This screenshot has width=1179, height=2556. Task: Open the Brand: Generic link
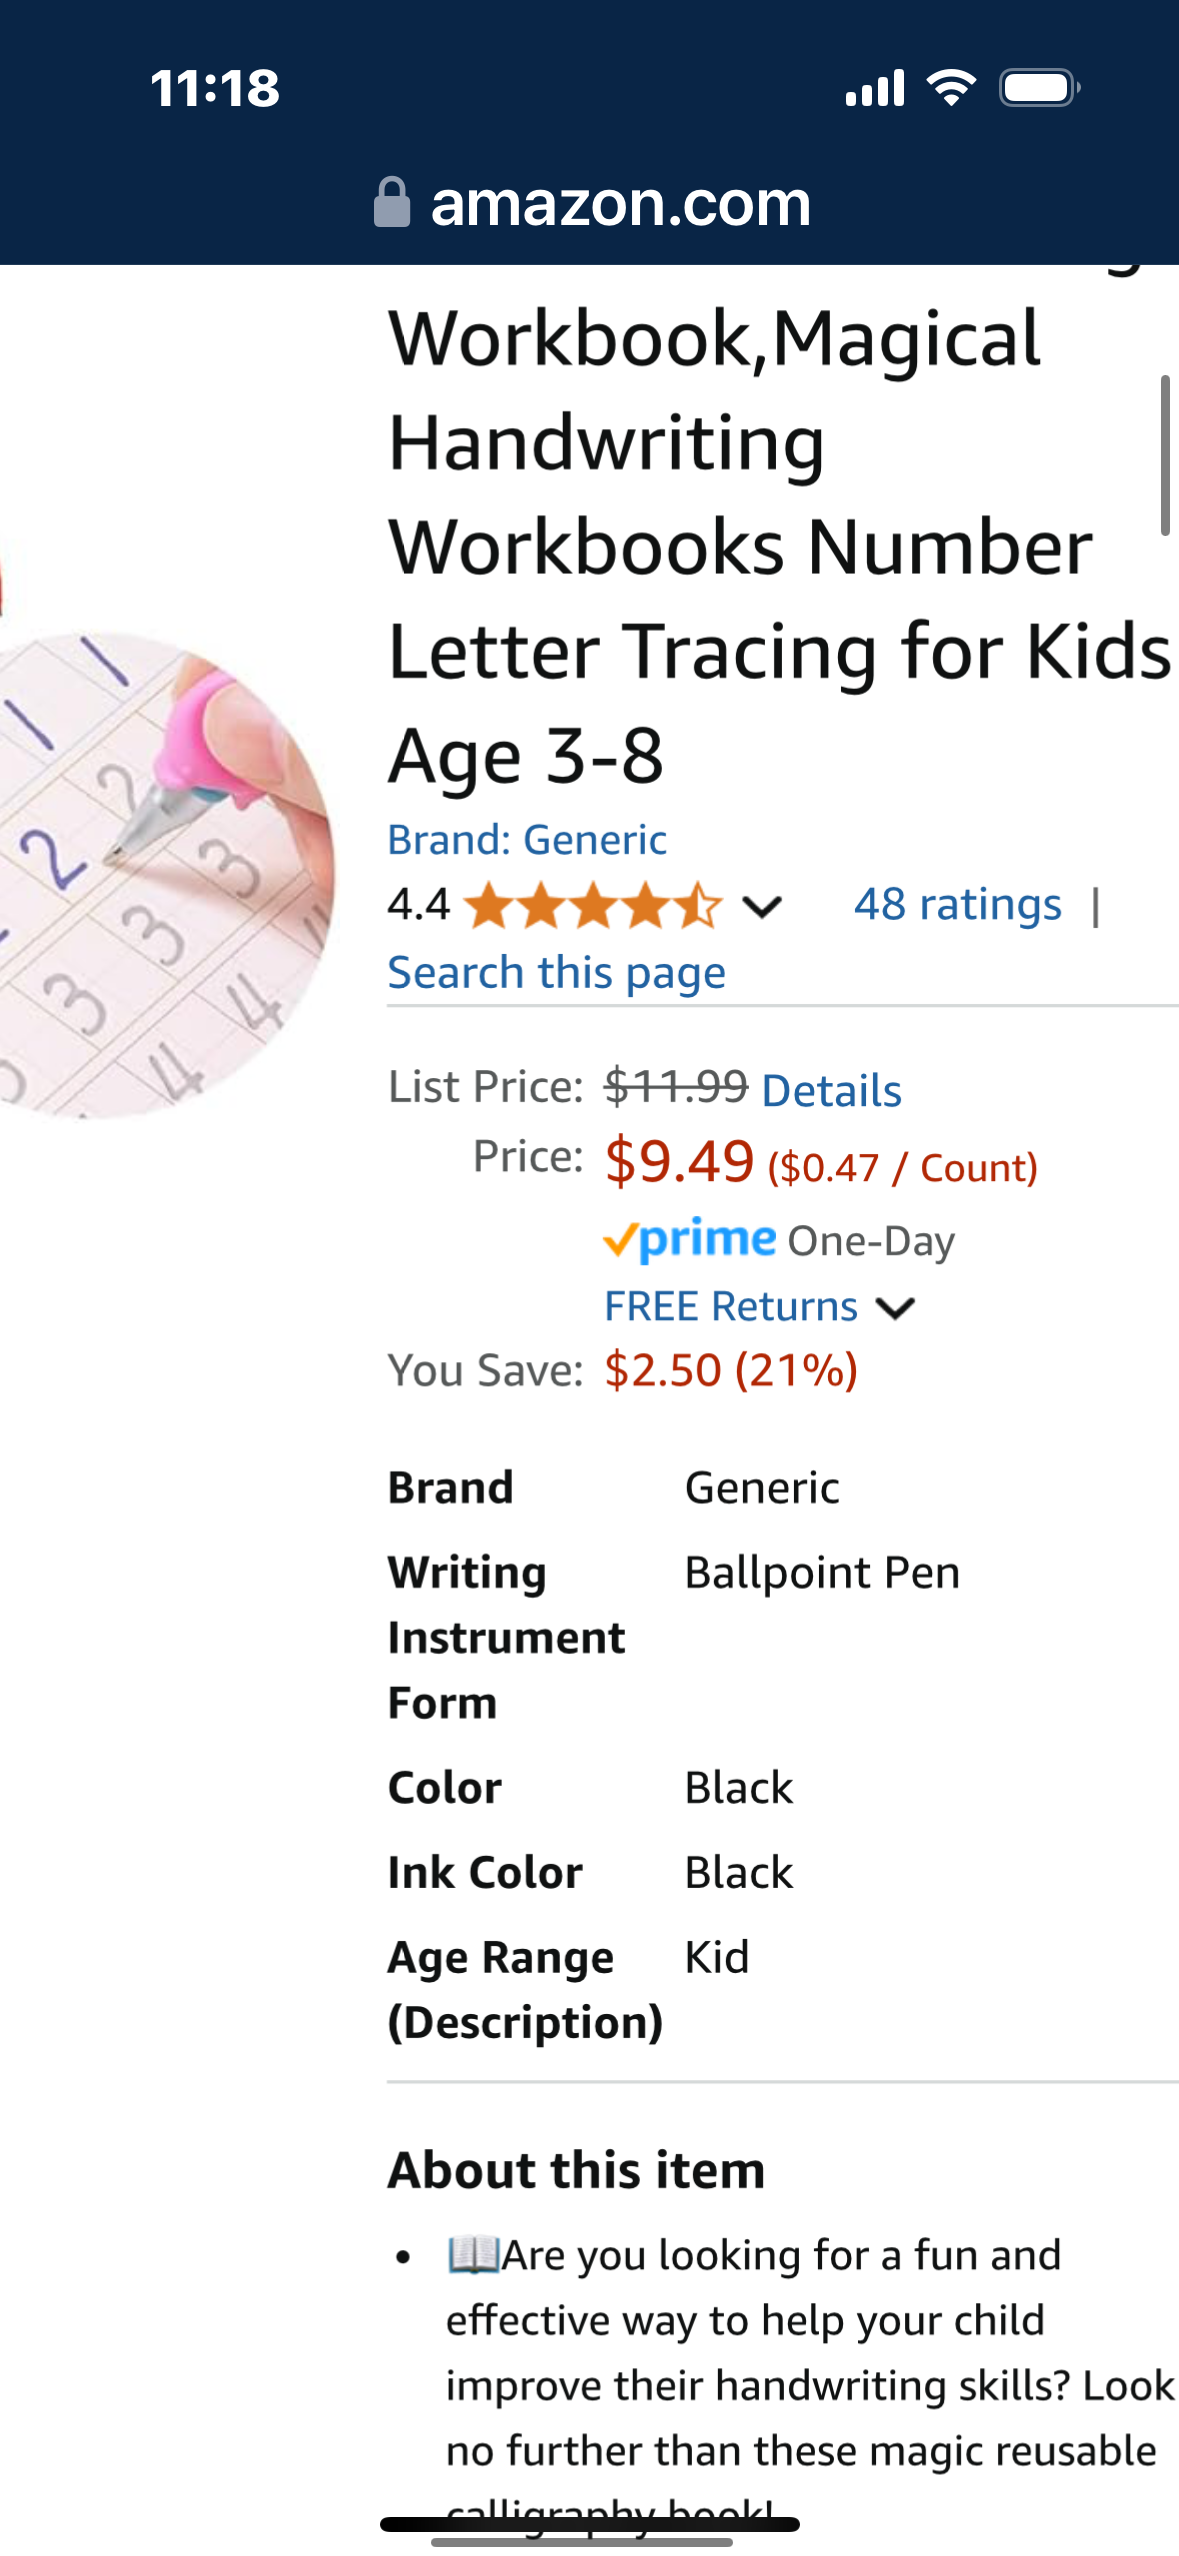coord(527,840)
